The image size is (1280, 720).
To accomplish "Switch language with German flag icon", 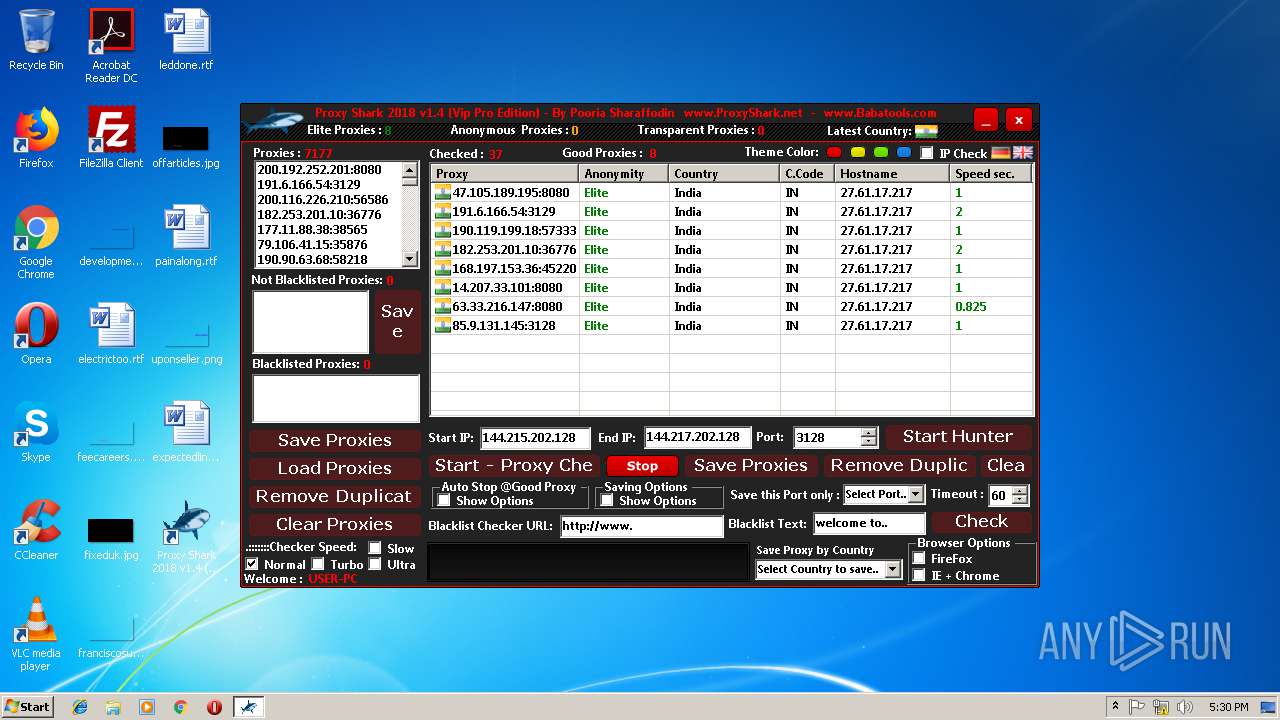I will (x=1001, y=153).
